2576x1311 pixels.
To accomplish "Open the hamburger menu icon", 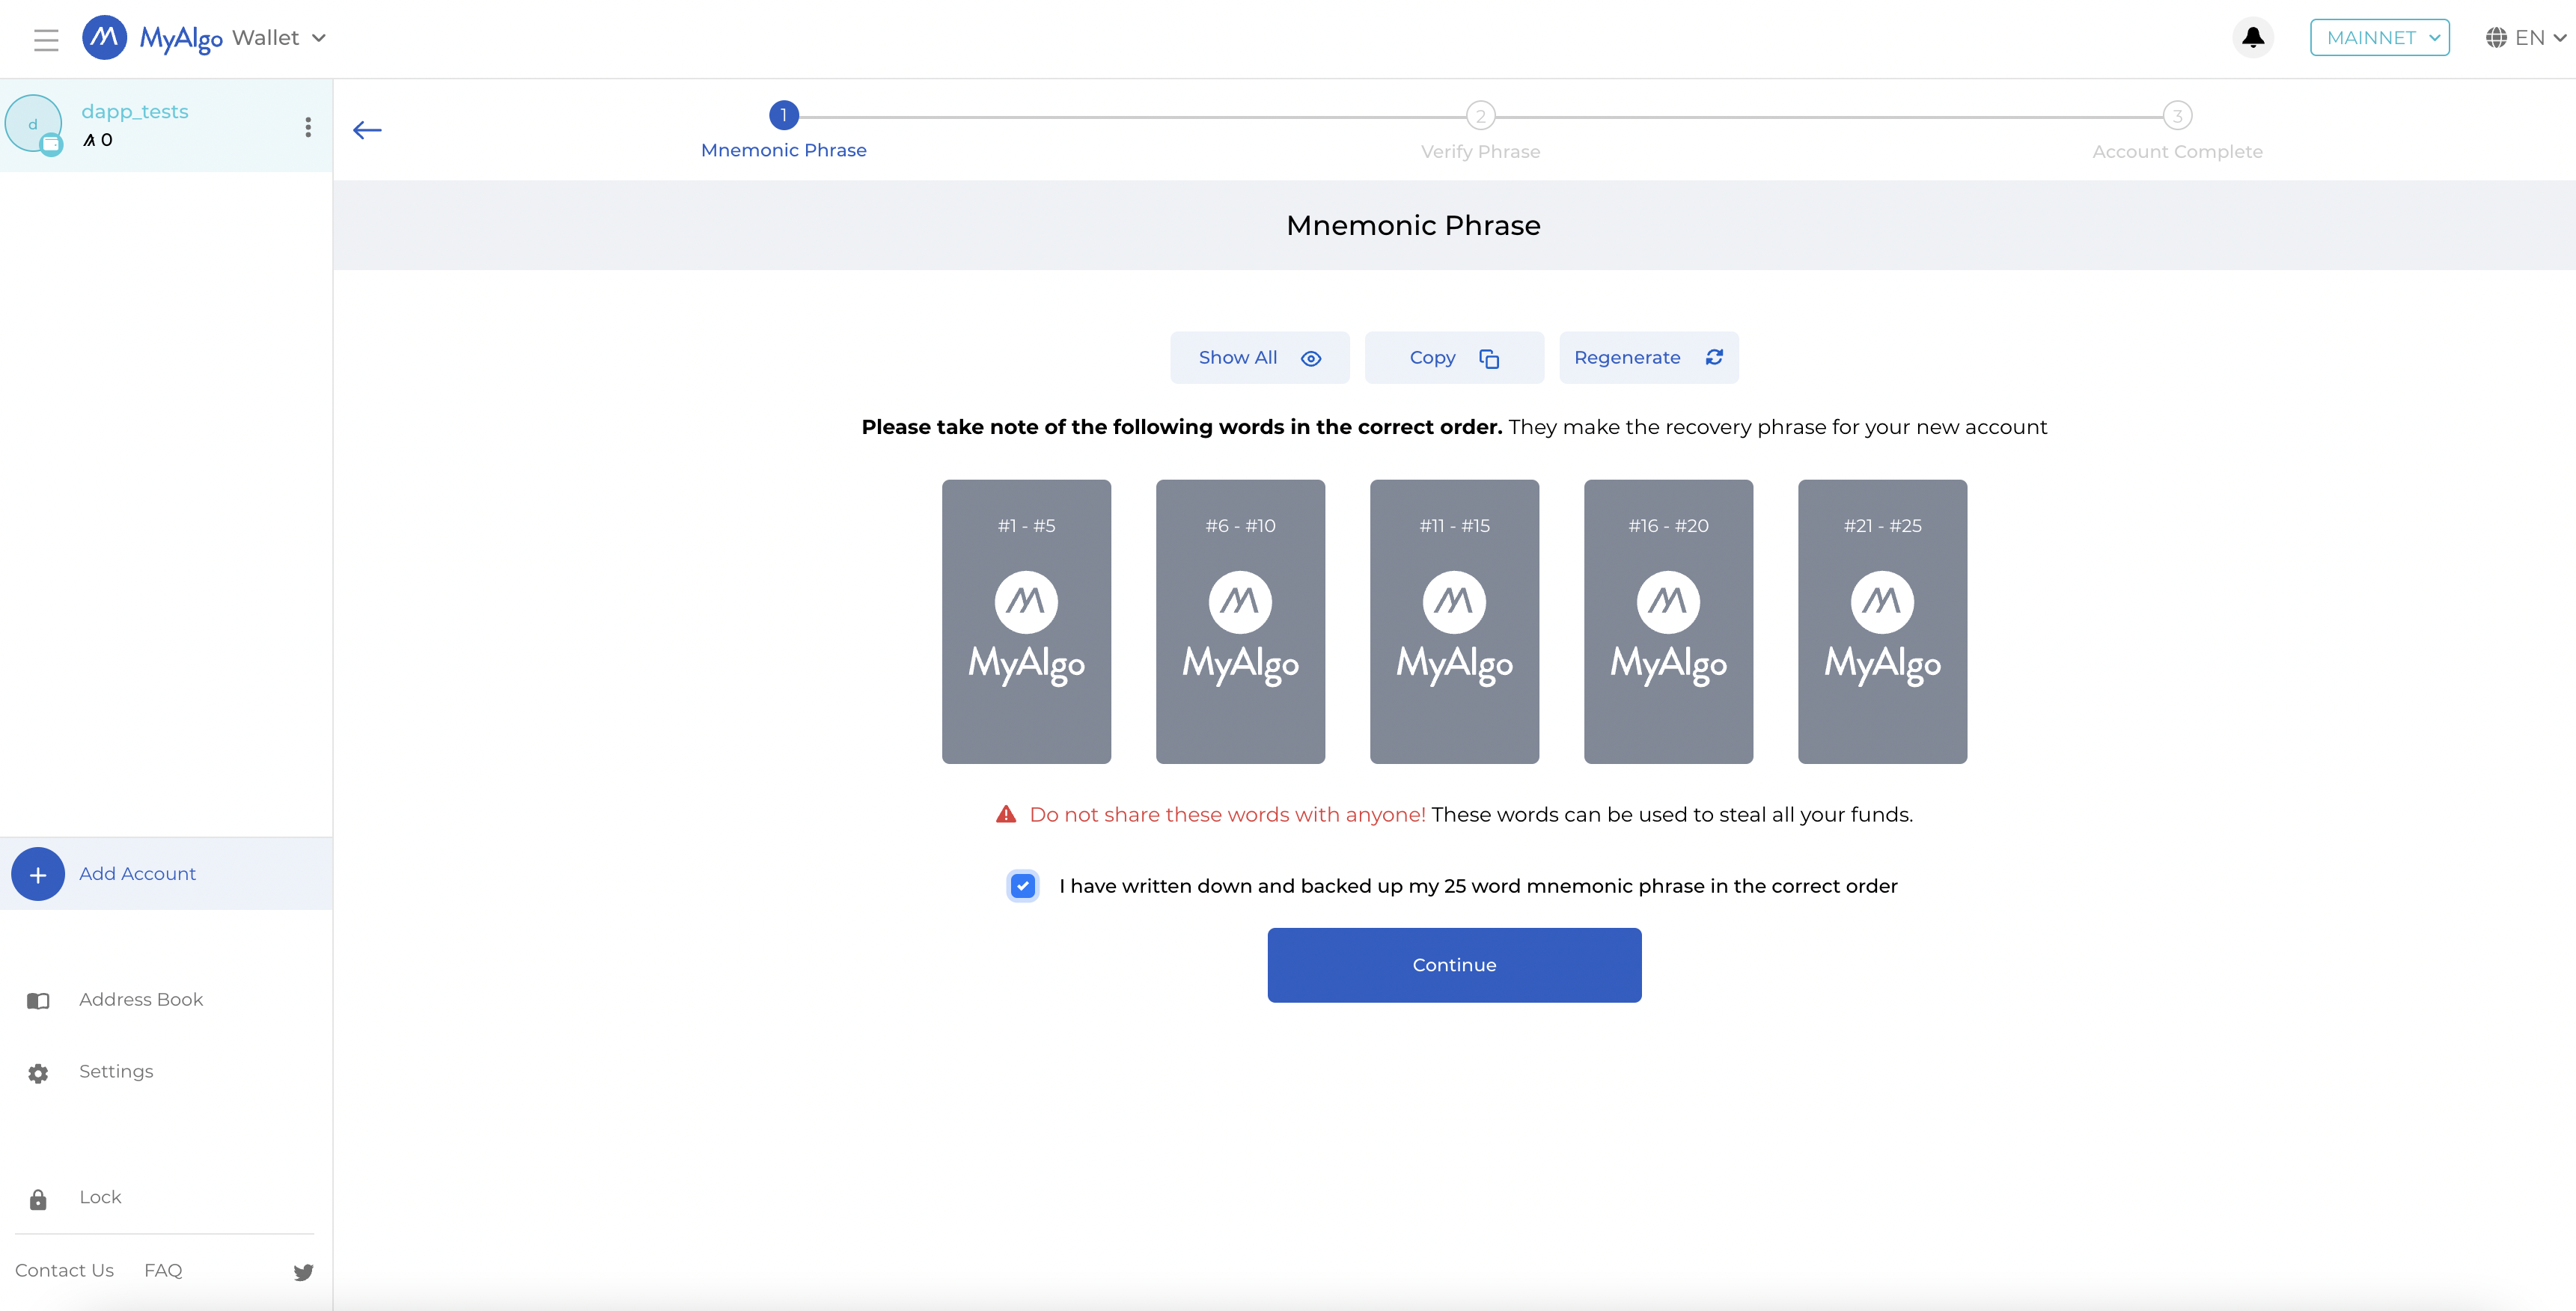I will (46, 39).
